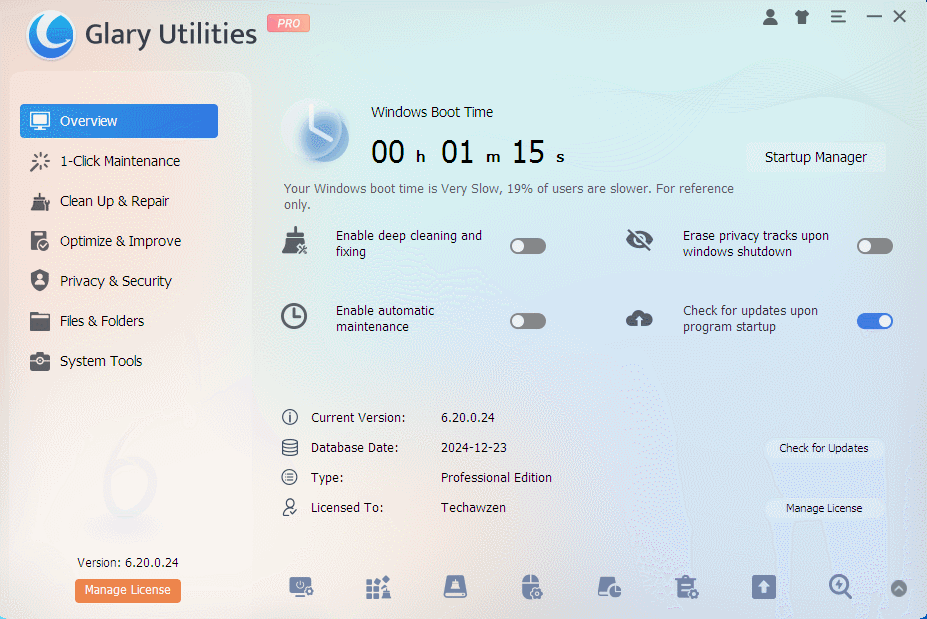This screenshot has width=927, height=619.
Task: Toggle deep cleaning and fixing switch
Action: pyautogui.click(x=528, y=246)
